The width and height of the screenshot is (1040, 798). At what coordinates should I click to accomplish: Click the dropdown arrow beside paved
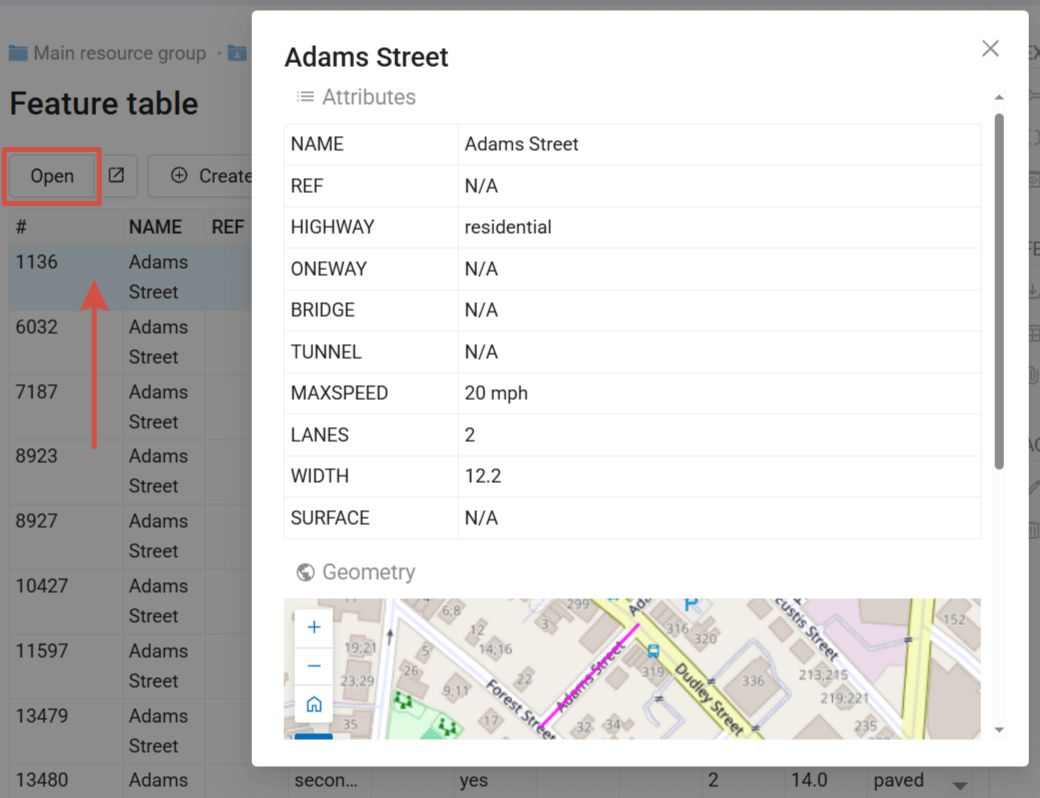960,784
